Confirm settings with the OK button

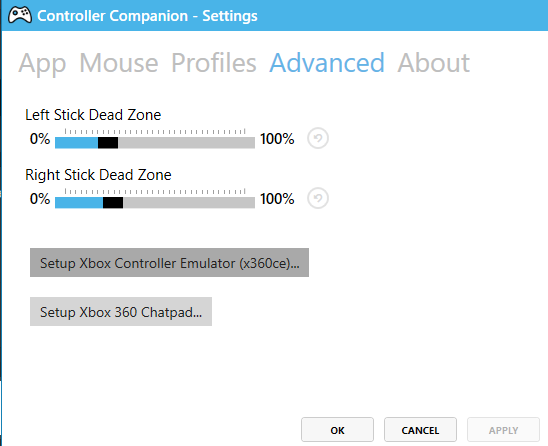pos(337,430)
